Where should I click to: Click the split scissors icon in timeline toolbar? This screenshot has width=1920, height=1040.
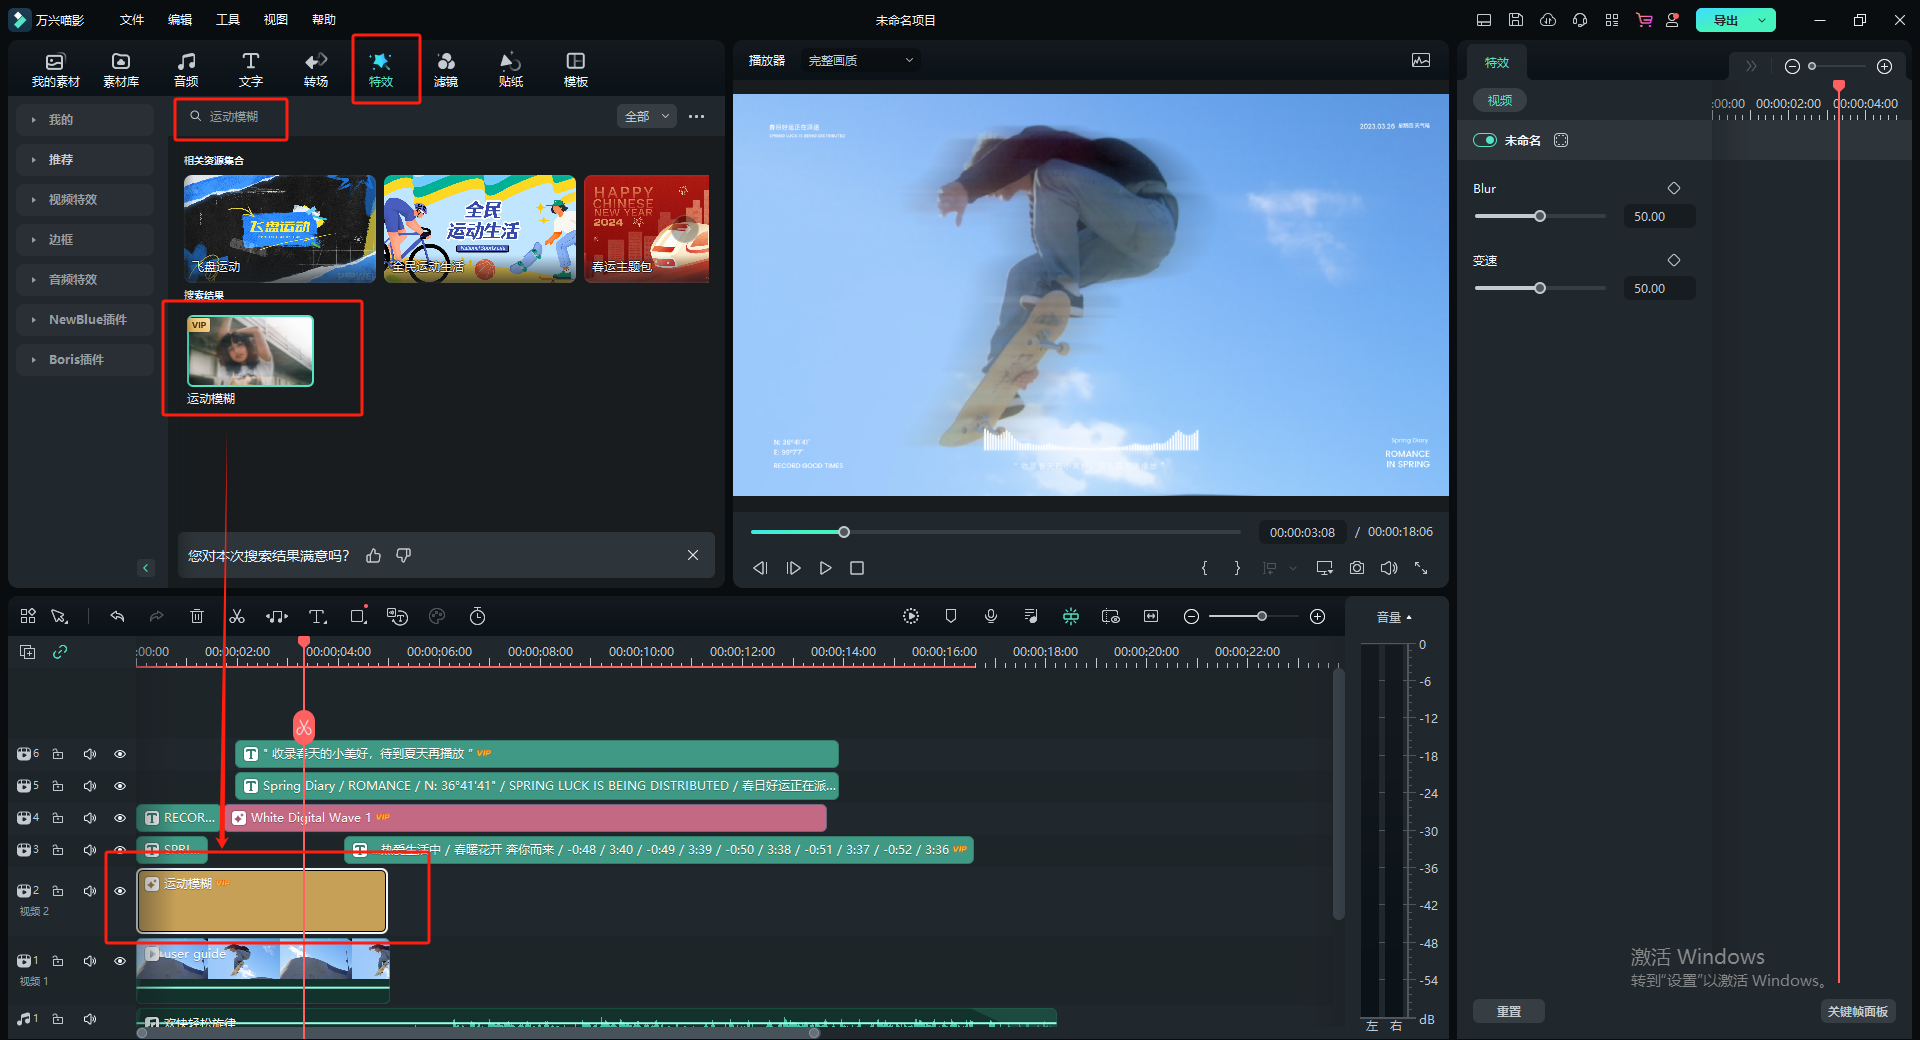pos(237,617)
